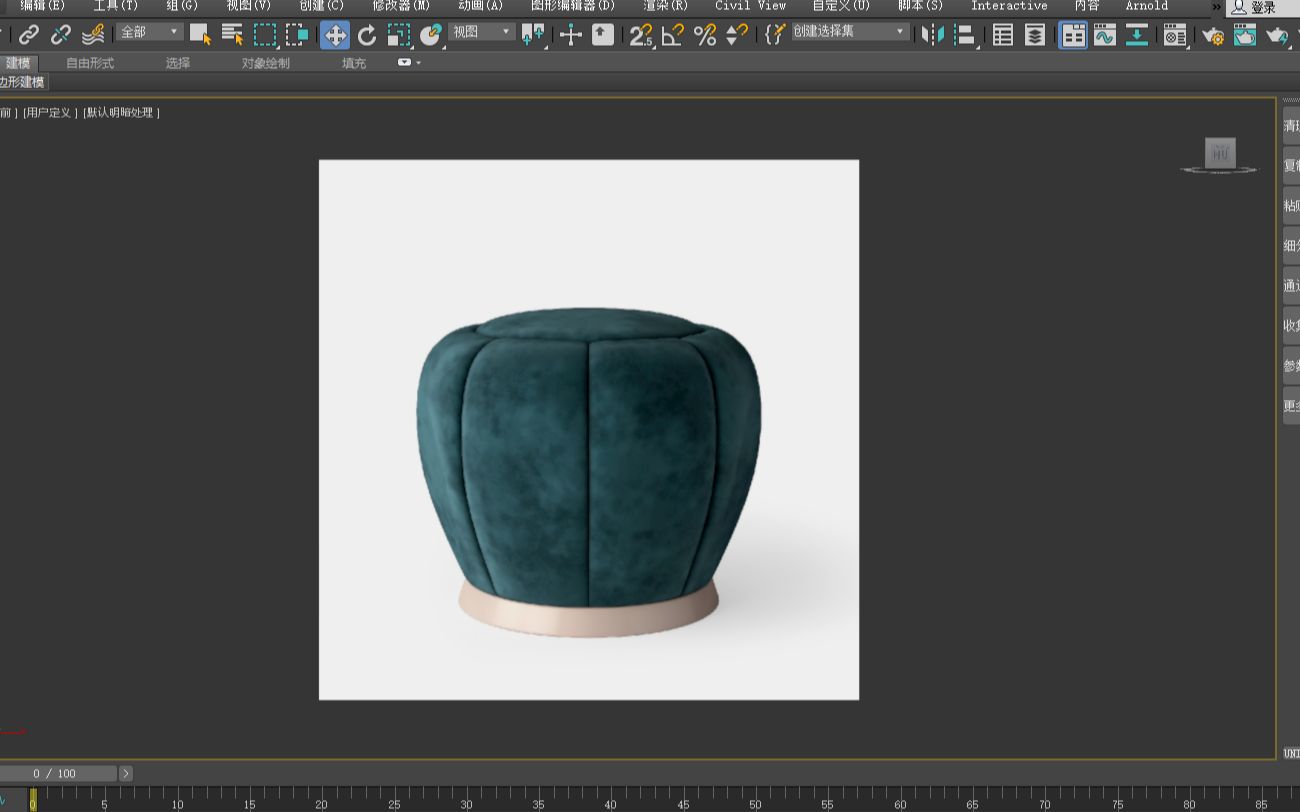Toggle Window/Crossing selection mode

(297, 35)
